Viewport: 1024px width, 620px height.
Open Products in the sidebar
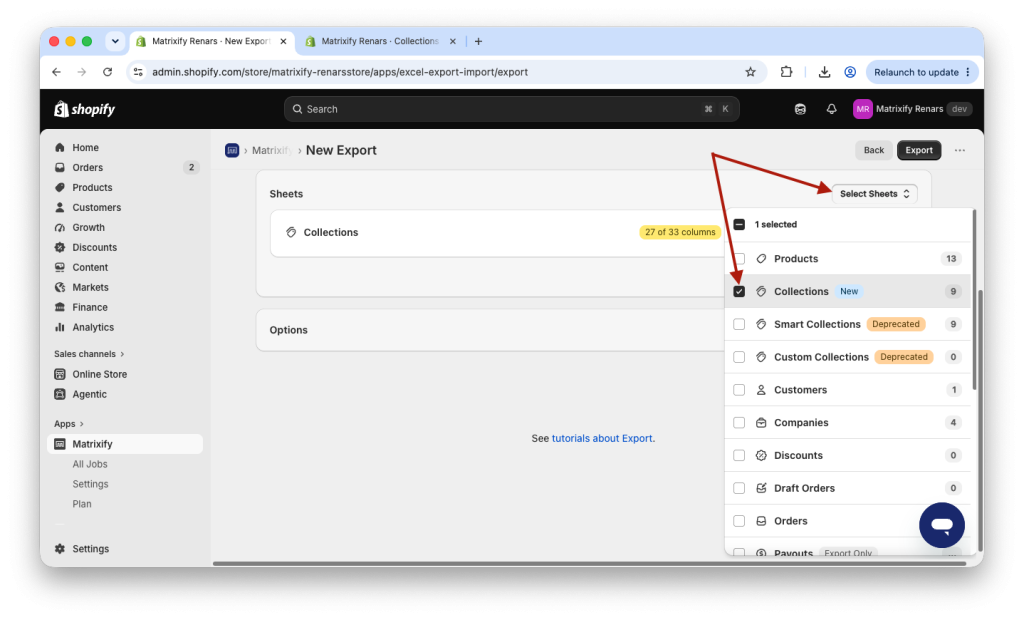click(92, 188)
